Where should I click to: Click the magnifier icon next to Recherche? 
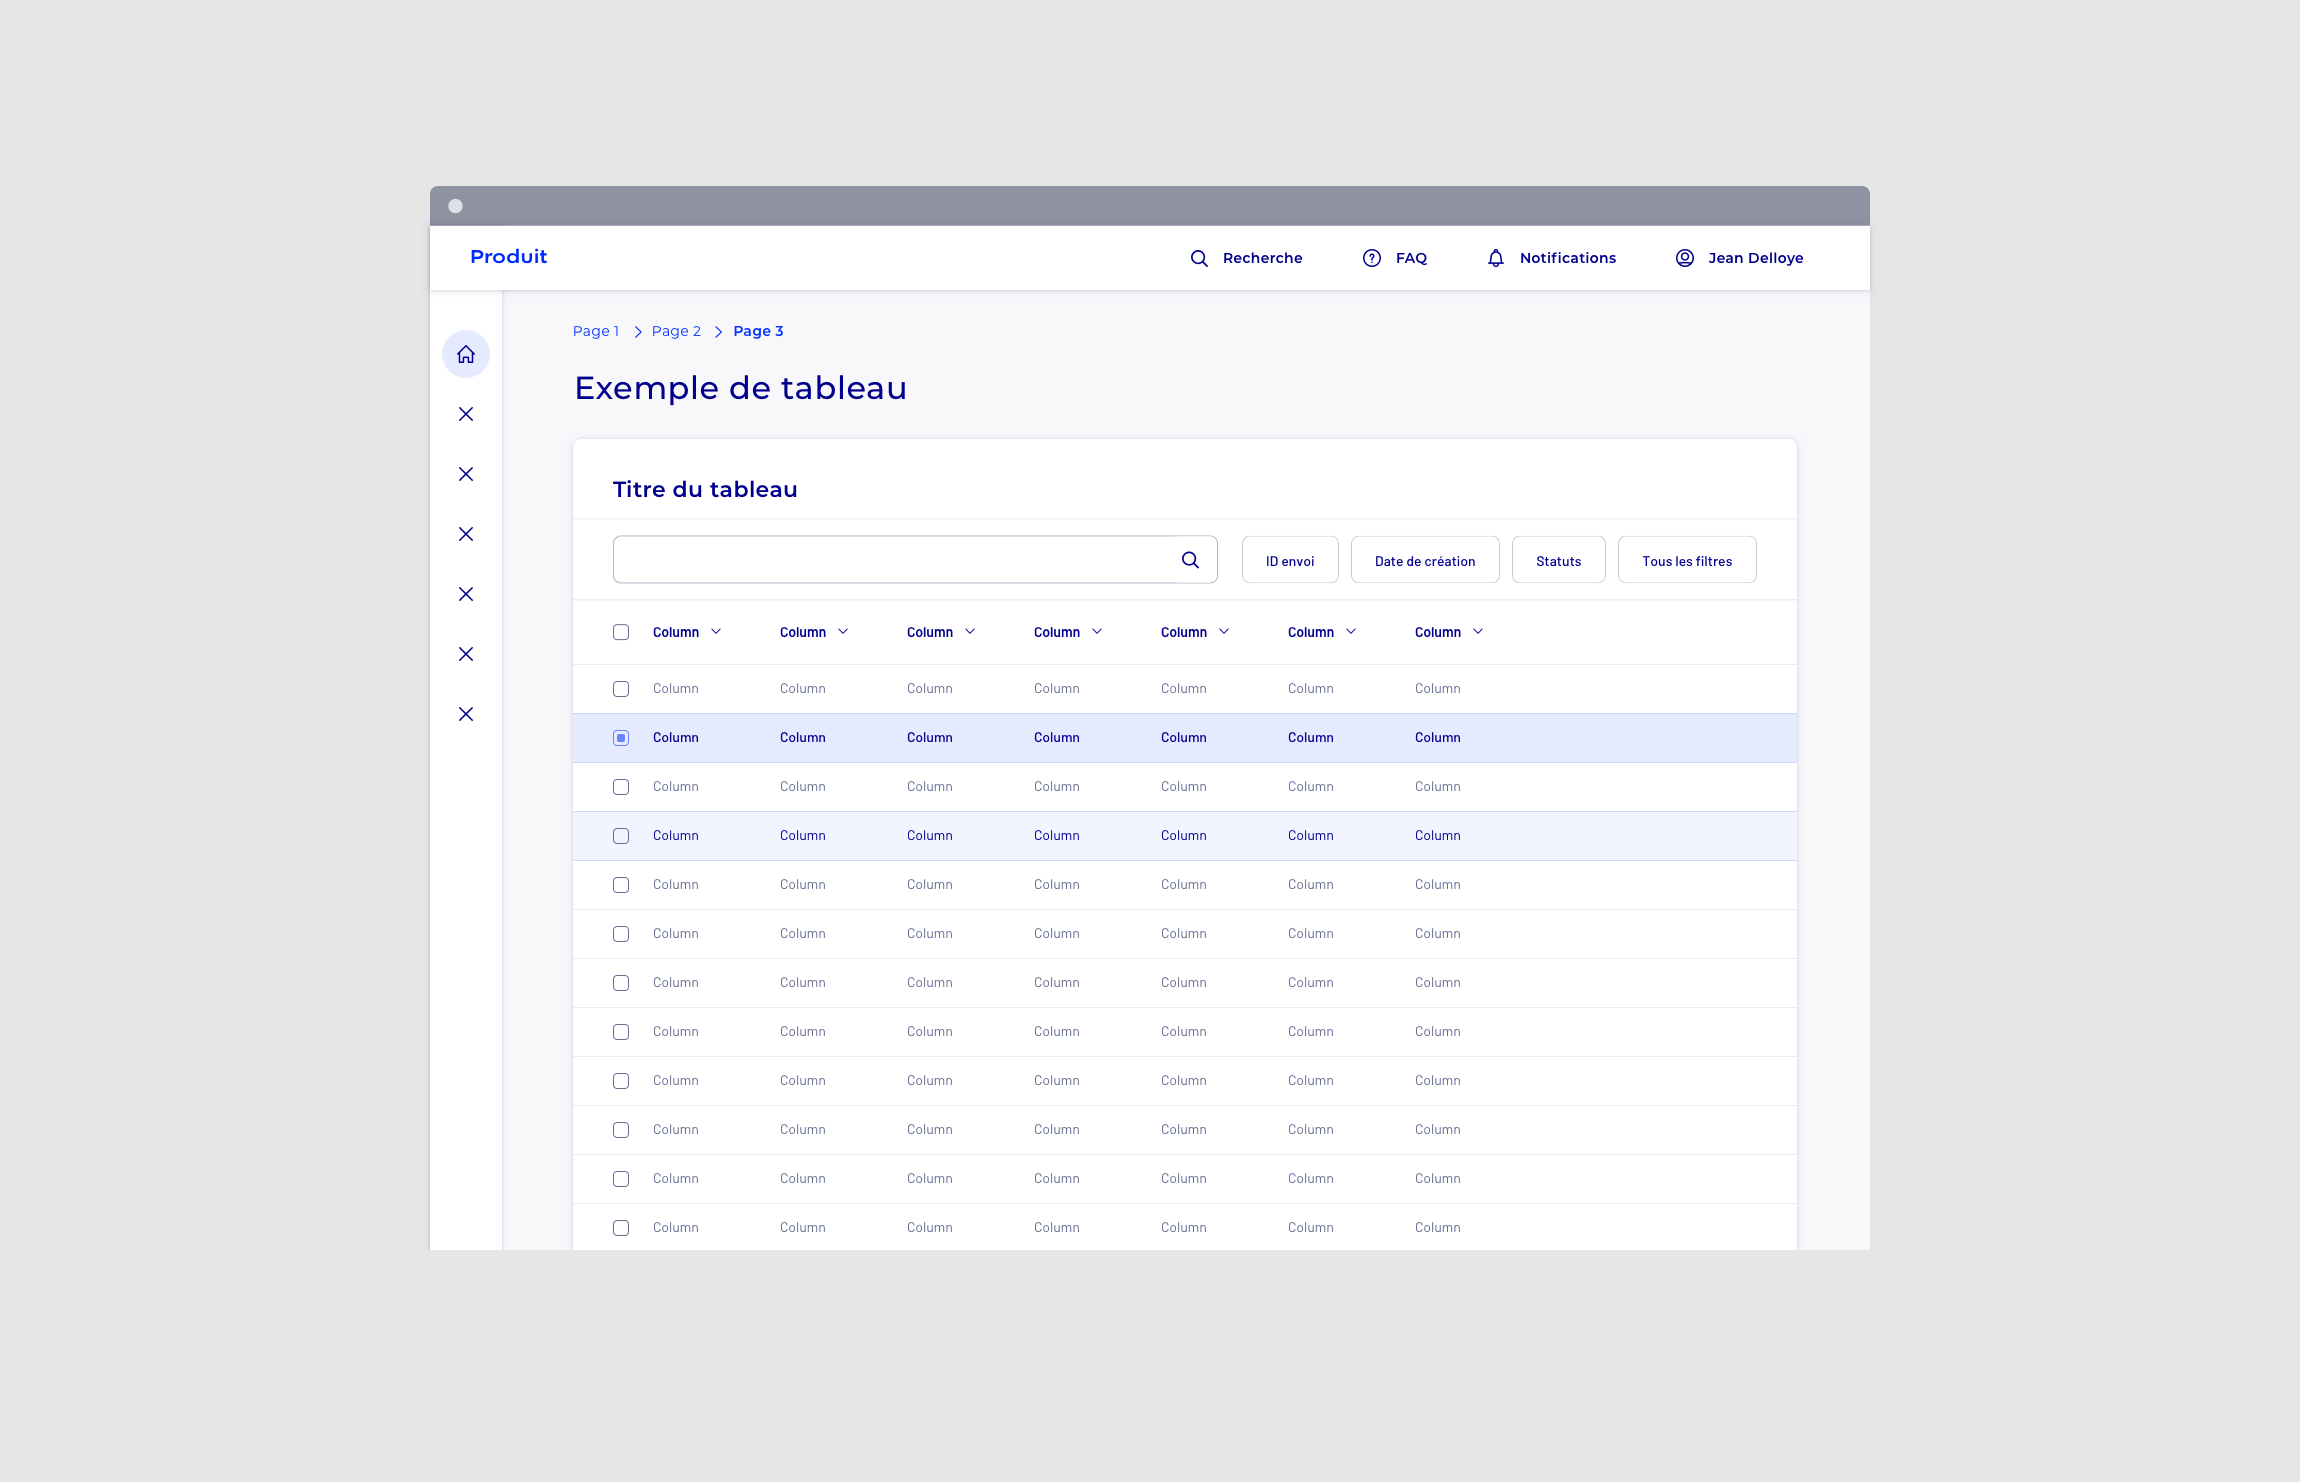1199,258
